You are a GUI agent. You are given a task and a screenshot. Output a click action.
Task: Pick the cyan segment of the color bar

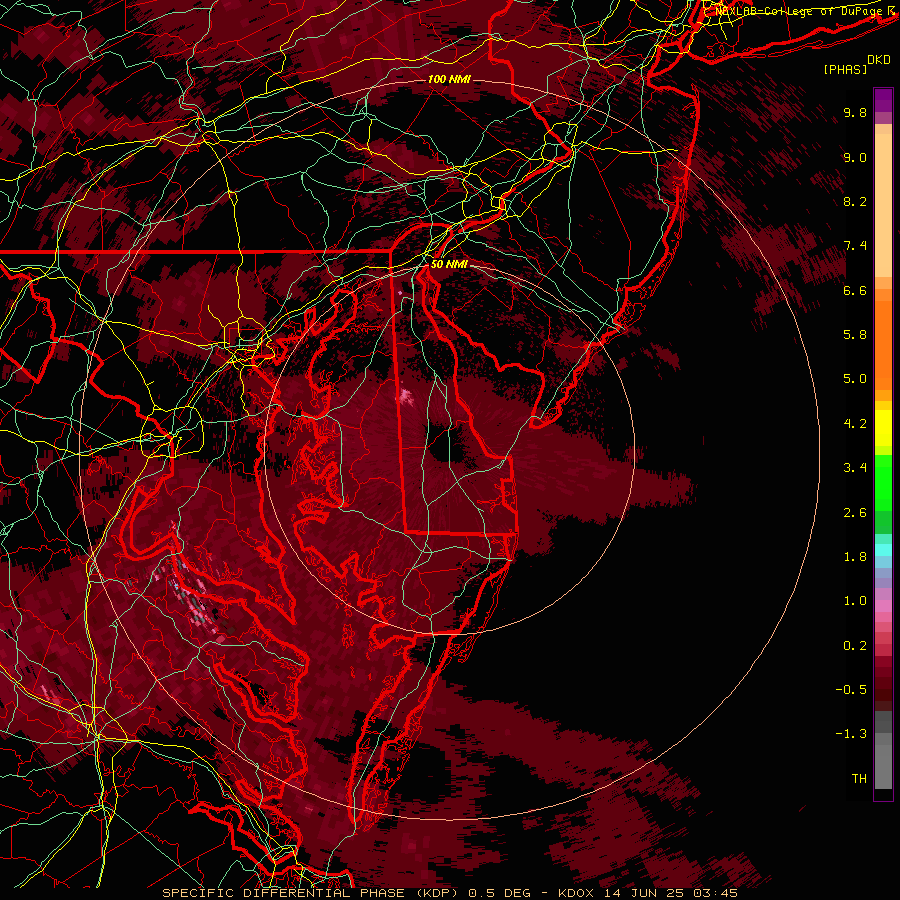point(883,550)
